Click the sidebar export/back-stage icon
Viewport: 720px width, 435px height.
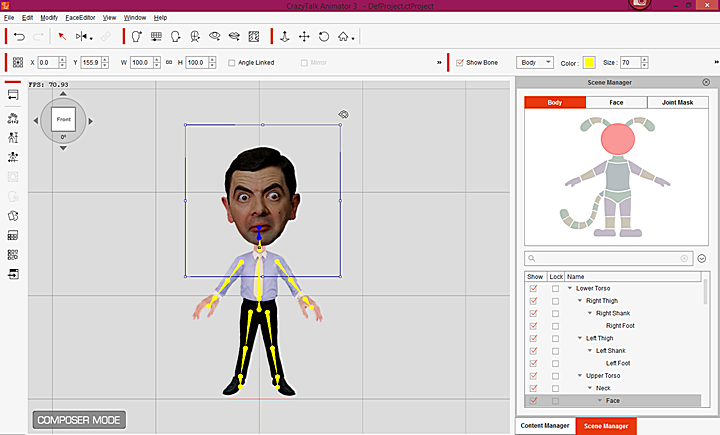pyautogui.click(x=13, y=274)
